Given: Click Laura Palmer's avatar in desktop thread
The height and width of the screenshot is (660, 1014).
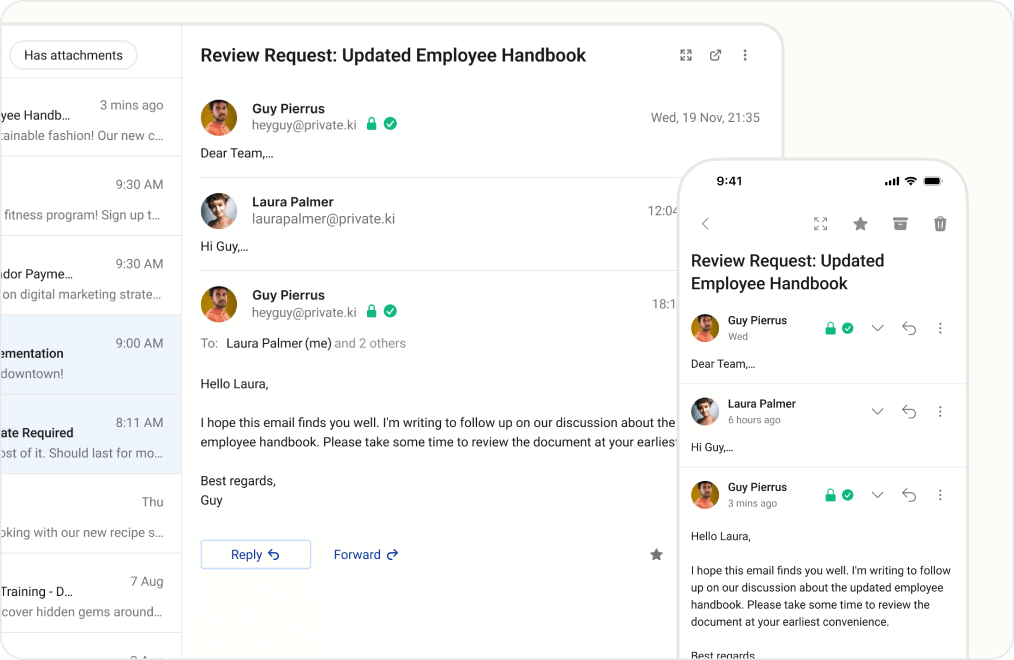Looking at the screenshot, I should 219,211.
